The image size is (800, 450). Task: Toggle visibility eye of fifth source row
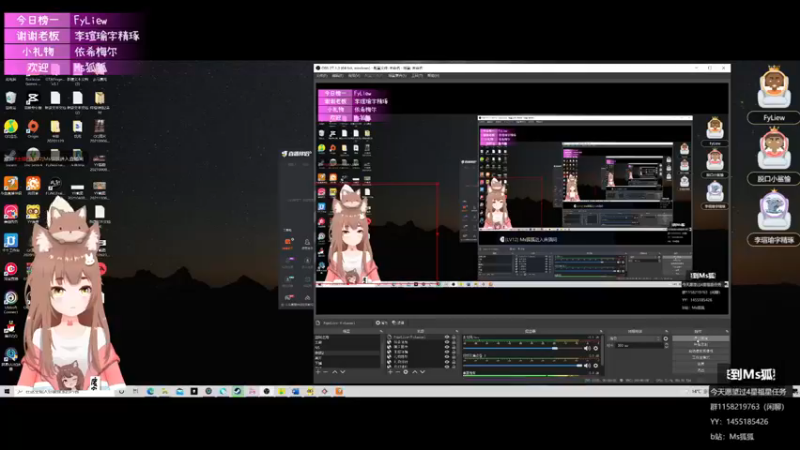[447, 357]
